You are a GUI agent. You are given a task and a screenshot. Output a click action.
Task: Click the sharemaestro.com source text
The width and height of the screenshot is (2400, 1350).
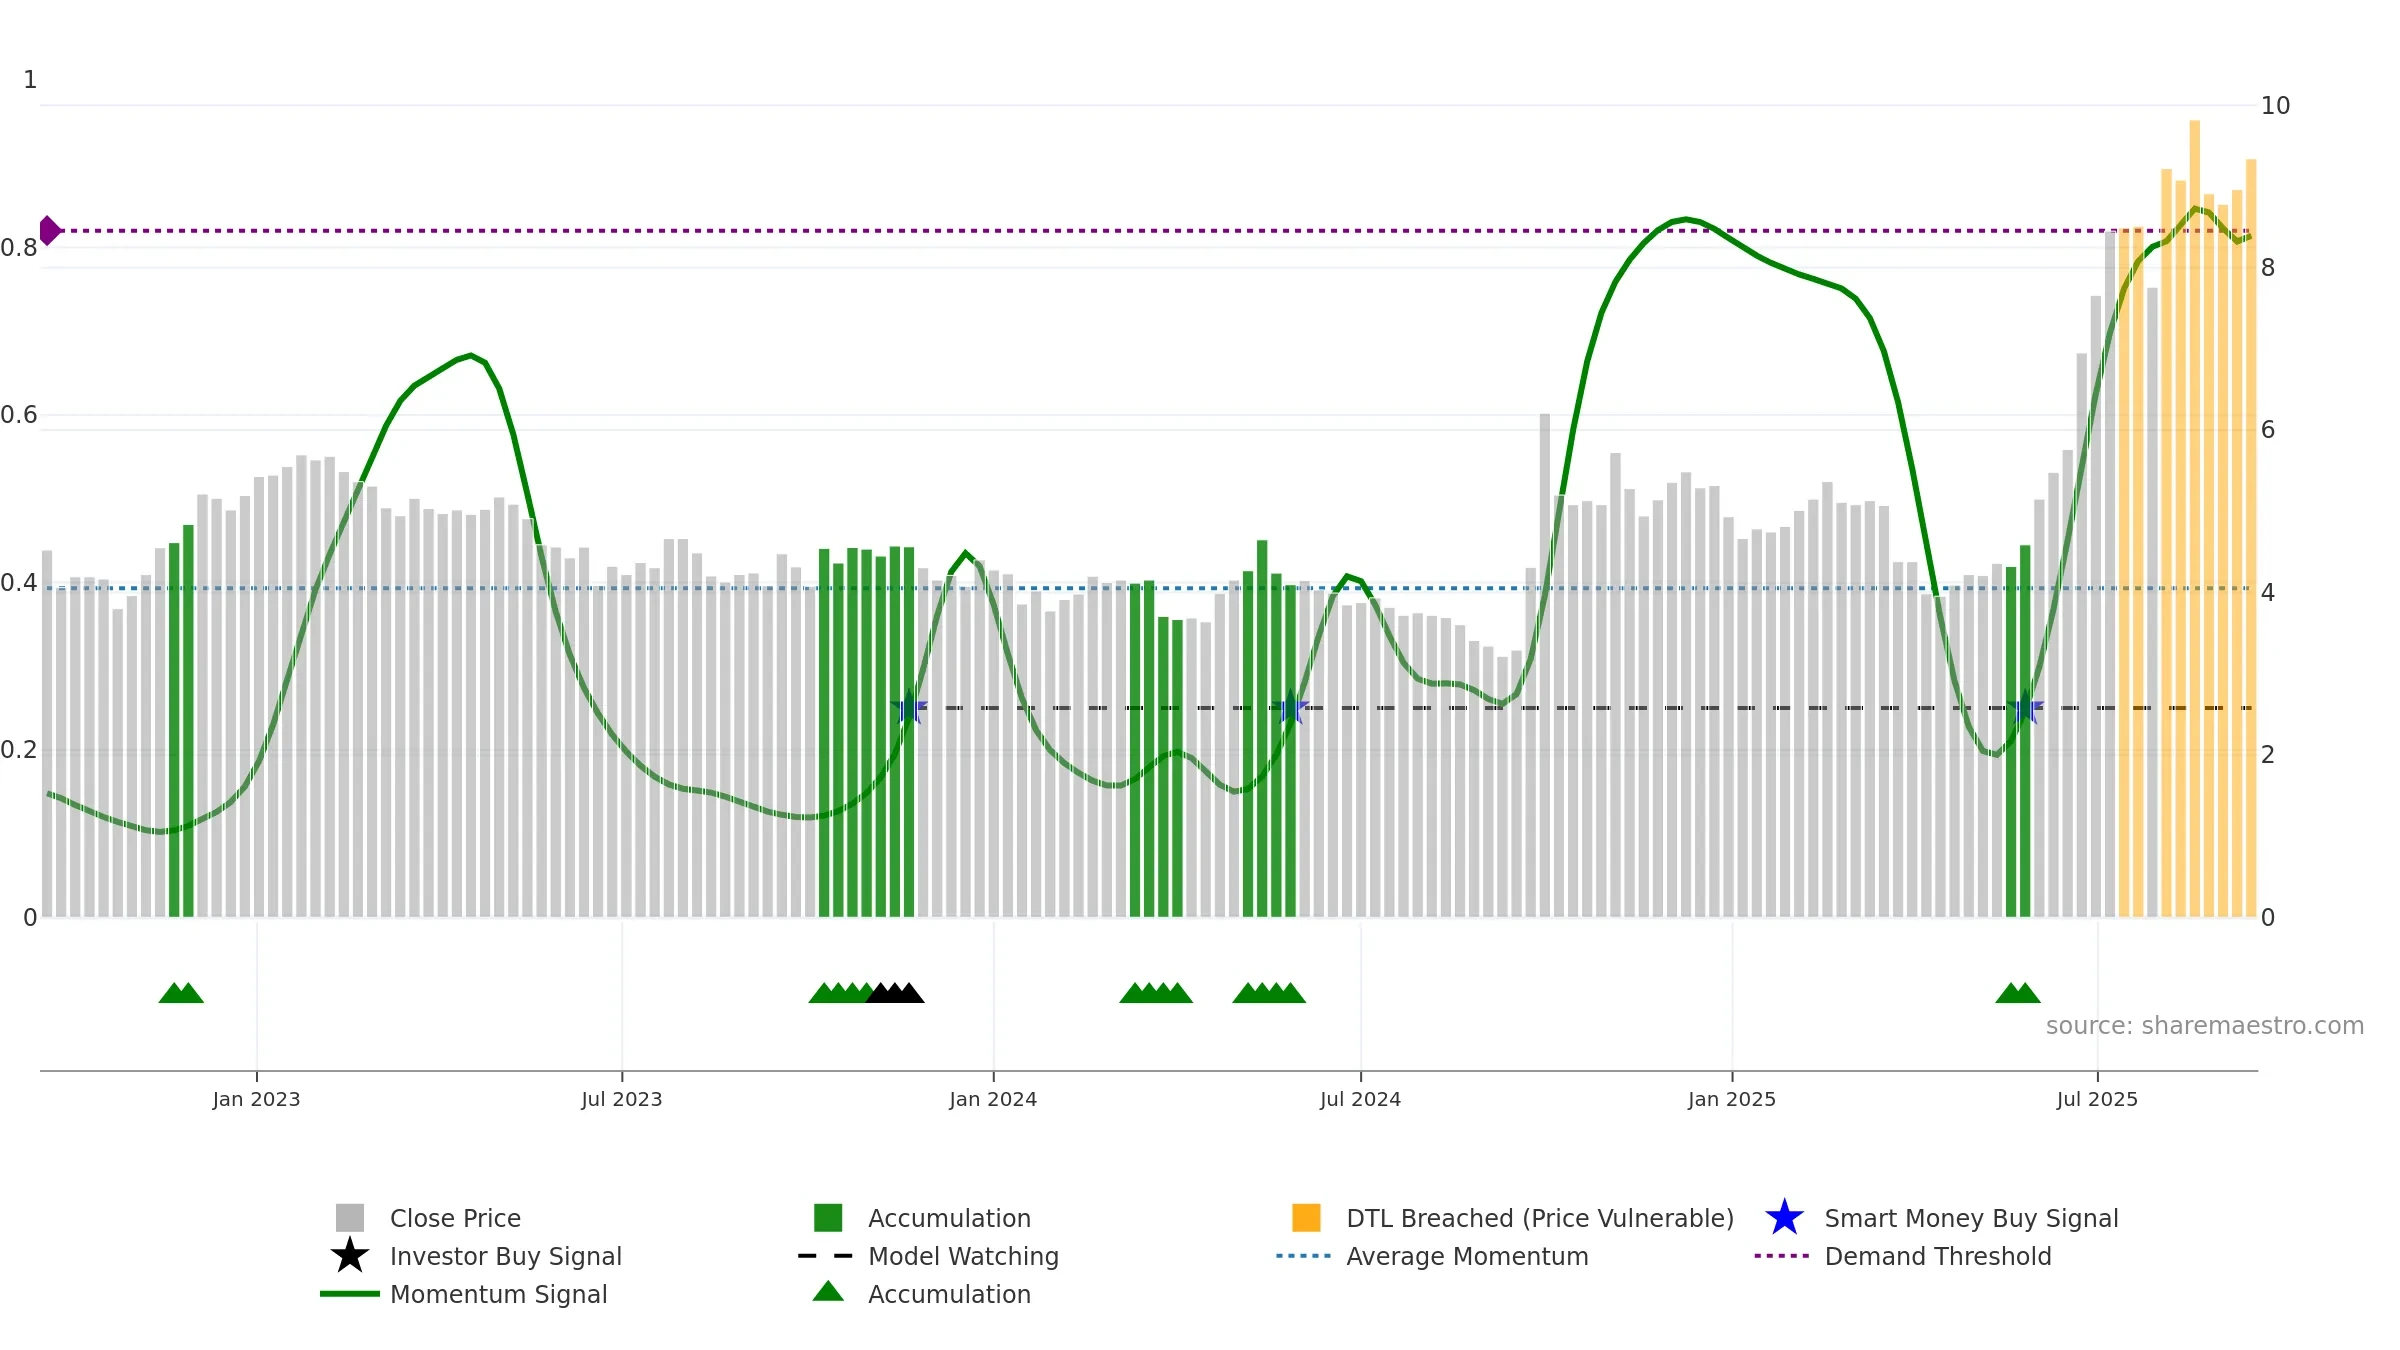tap(2205, 1026)
